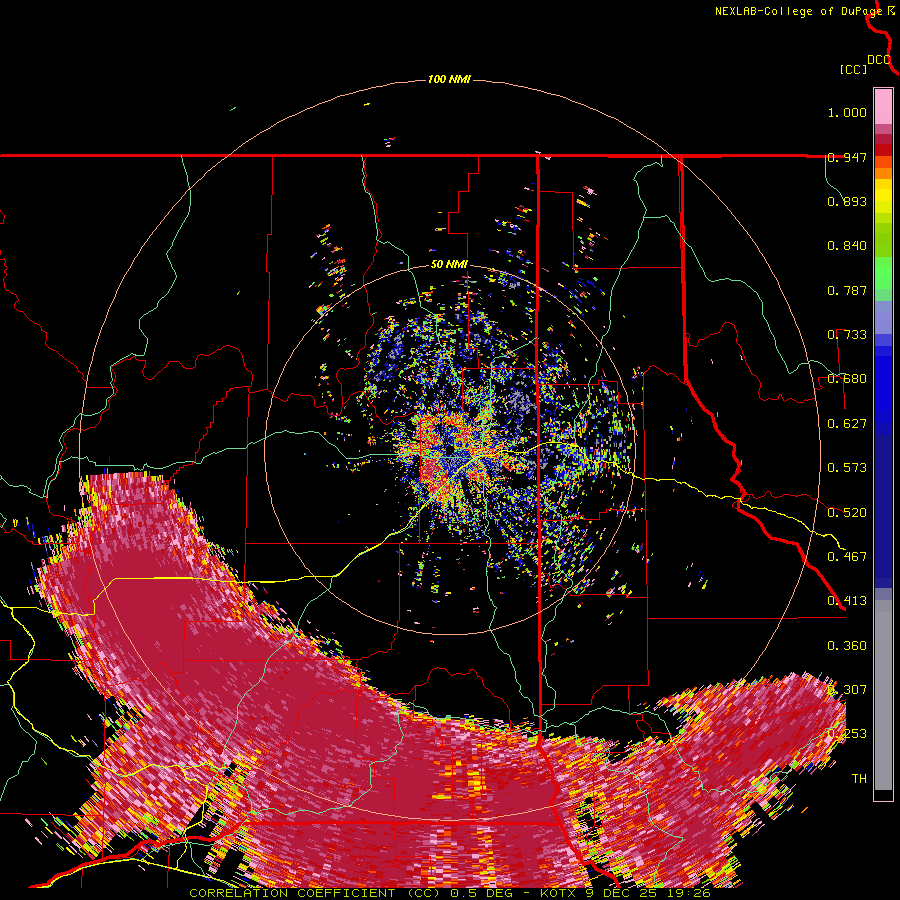Click the 50 NMI range ring label

pos(449,265)
